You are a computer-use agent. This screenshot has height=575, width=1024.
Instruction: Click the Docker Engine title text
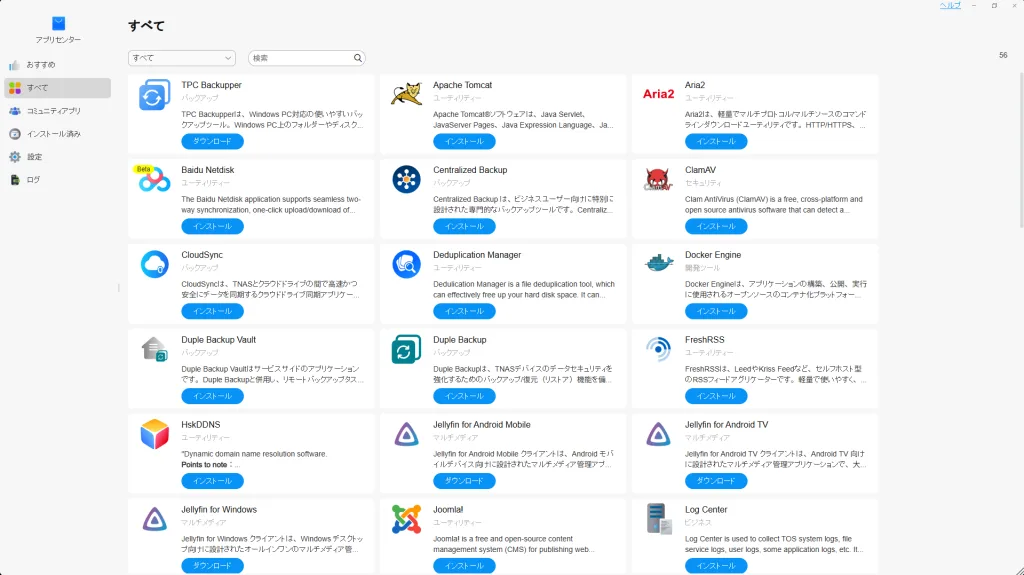pyautogui.click(x=712, y=255)
